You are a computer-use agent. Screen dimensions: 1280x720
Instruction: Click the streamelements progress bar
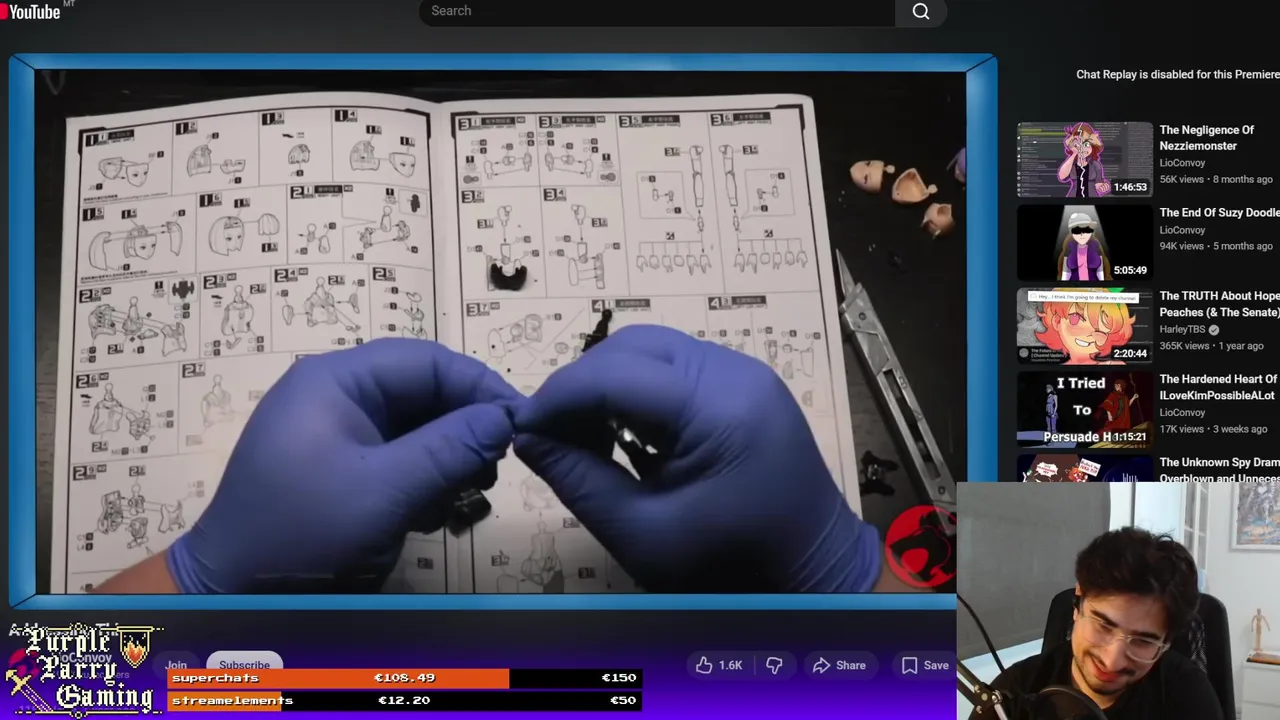(x=404, y=700)
